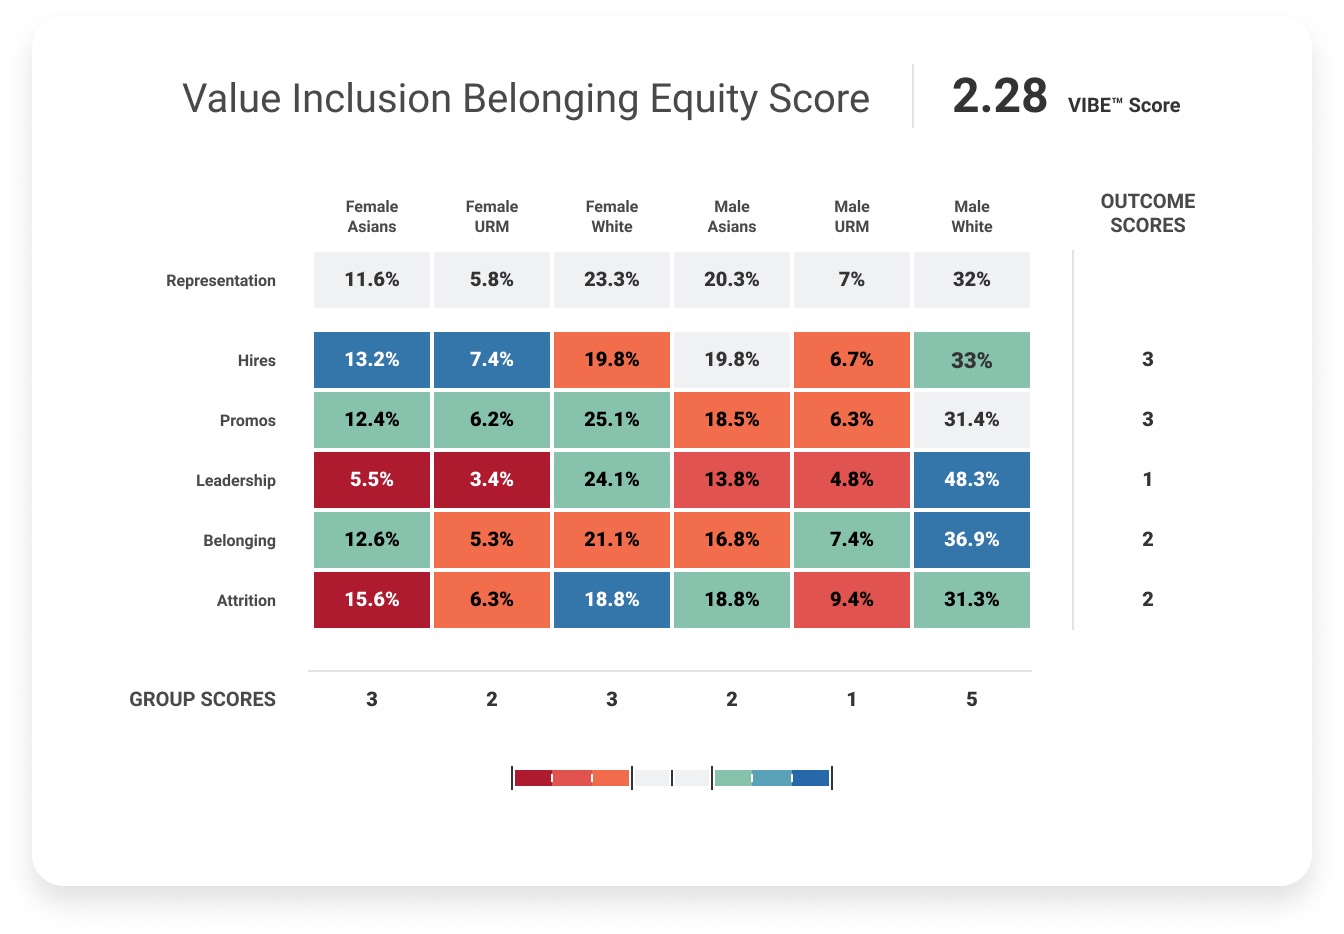Viewport: 1344px width, 934px height.
Task: Click the dark red legend swatch
Action: point(532,778)
